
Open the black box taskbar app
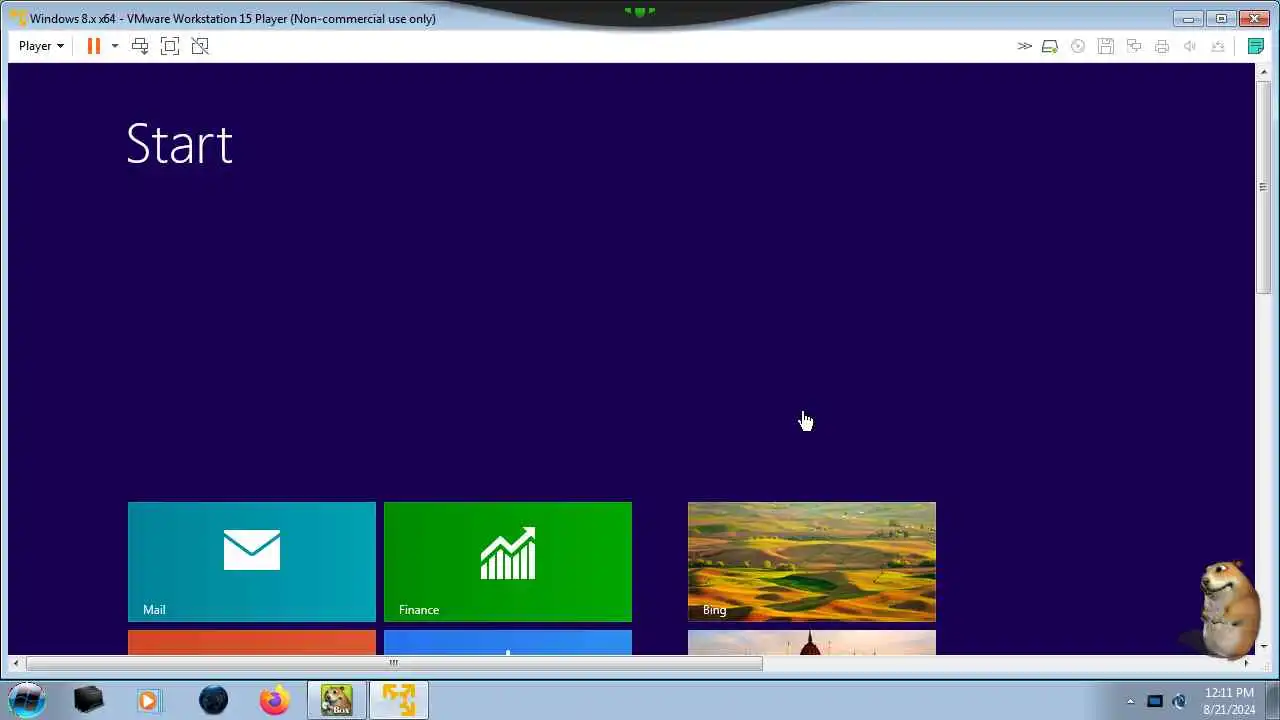click(x=89, y=700)
